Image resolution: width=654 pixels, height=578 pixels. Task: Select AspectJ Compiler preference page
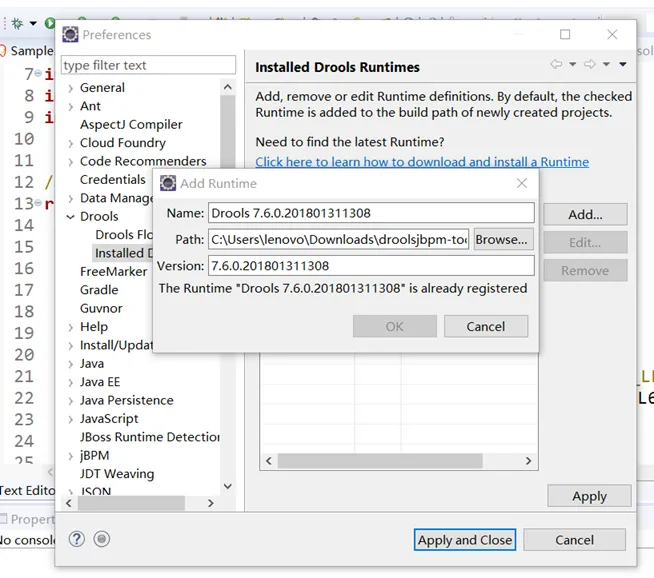(131, 124)
